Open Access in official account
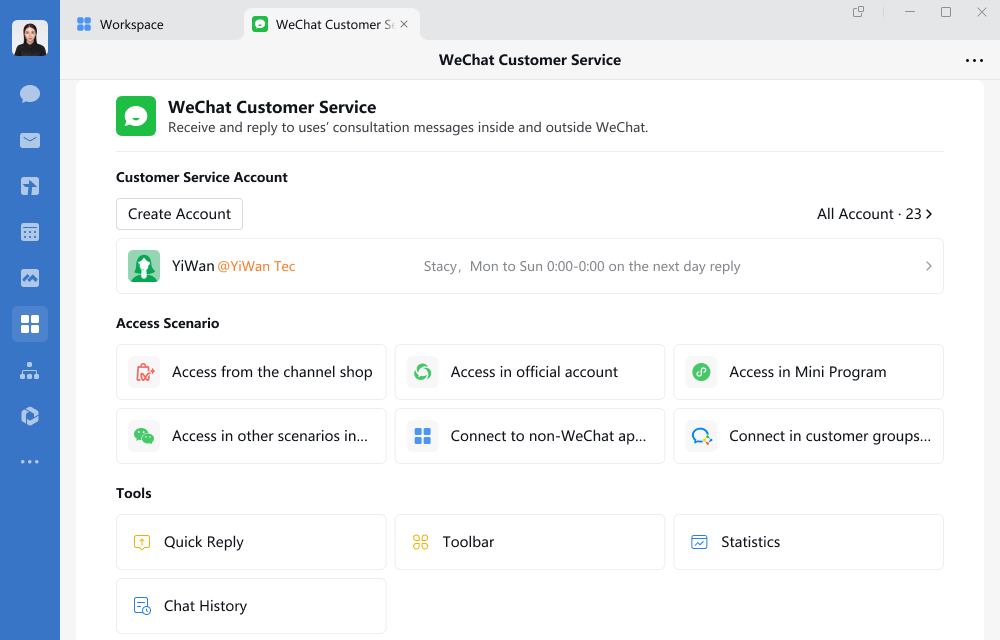This screenshot has width=1000, height=640. point(529,372)
